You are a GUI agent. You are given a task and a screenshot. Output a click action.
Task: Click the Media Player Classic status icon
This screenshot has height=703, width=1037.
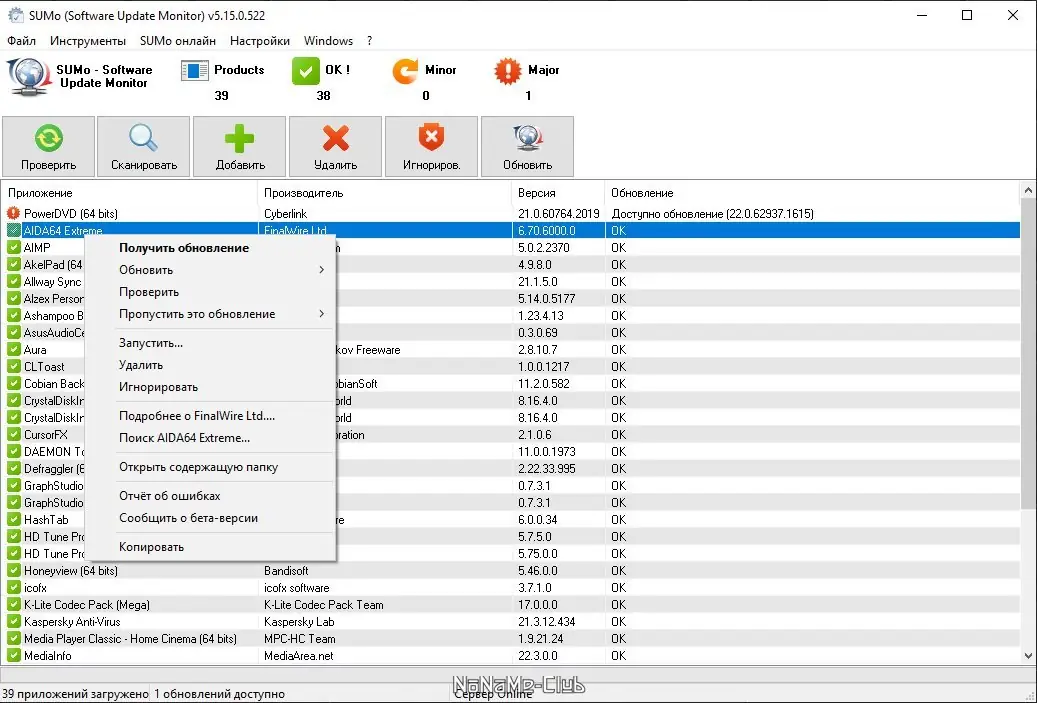point(13,638)
